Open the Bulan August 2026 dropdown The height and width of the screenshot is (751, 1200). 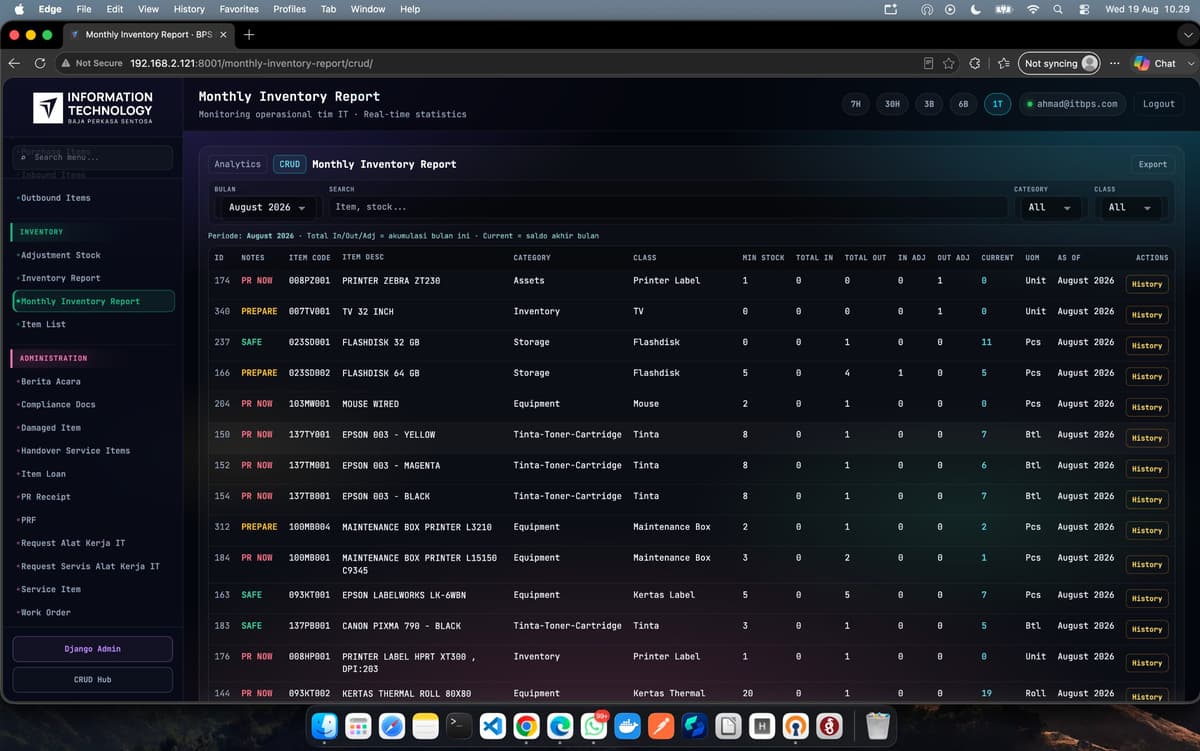266,207
